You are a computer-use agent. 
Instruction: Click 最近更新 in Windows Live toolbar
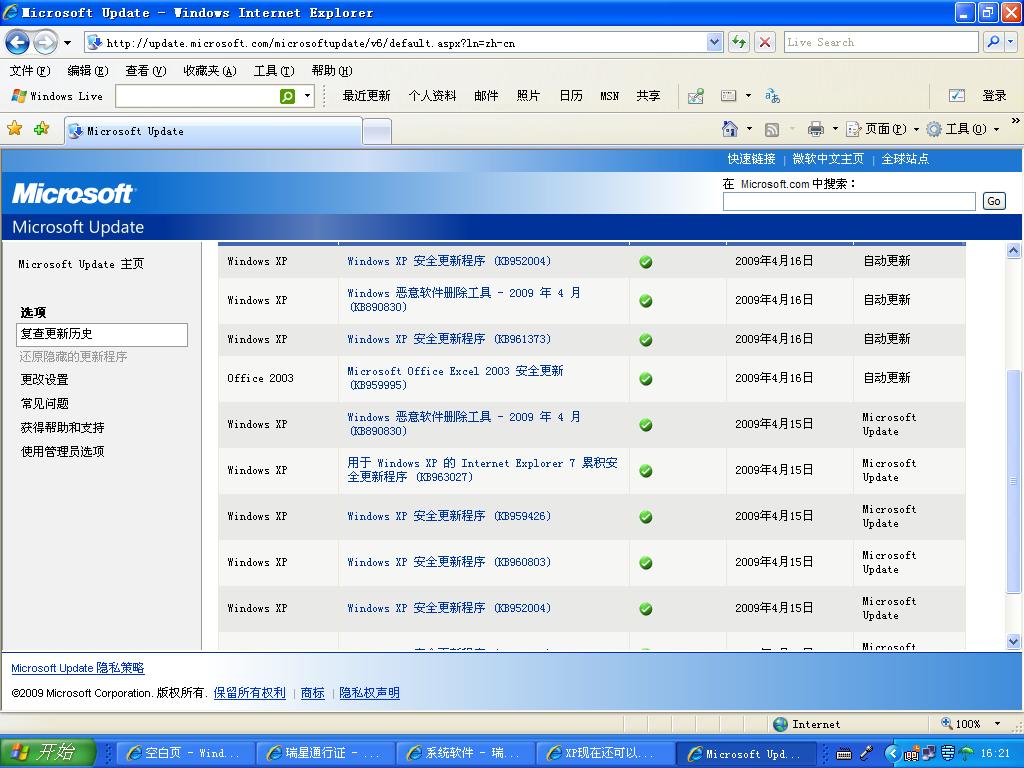[366, 96]
